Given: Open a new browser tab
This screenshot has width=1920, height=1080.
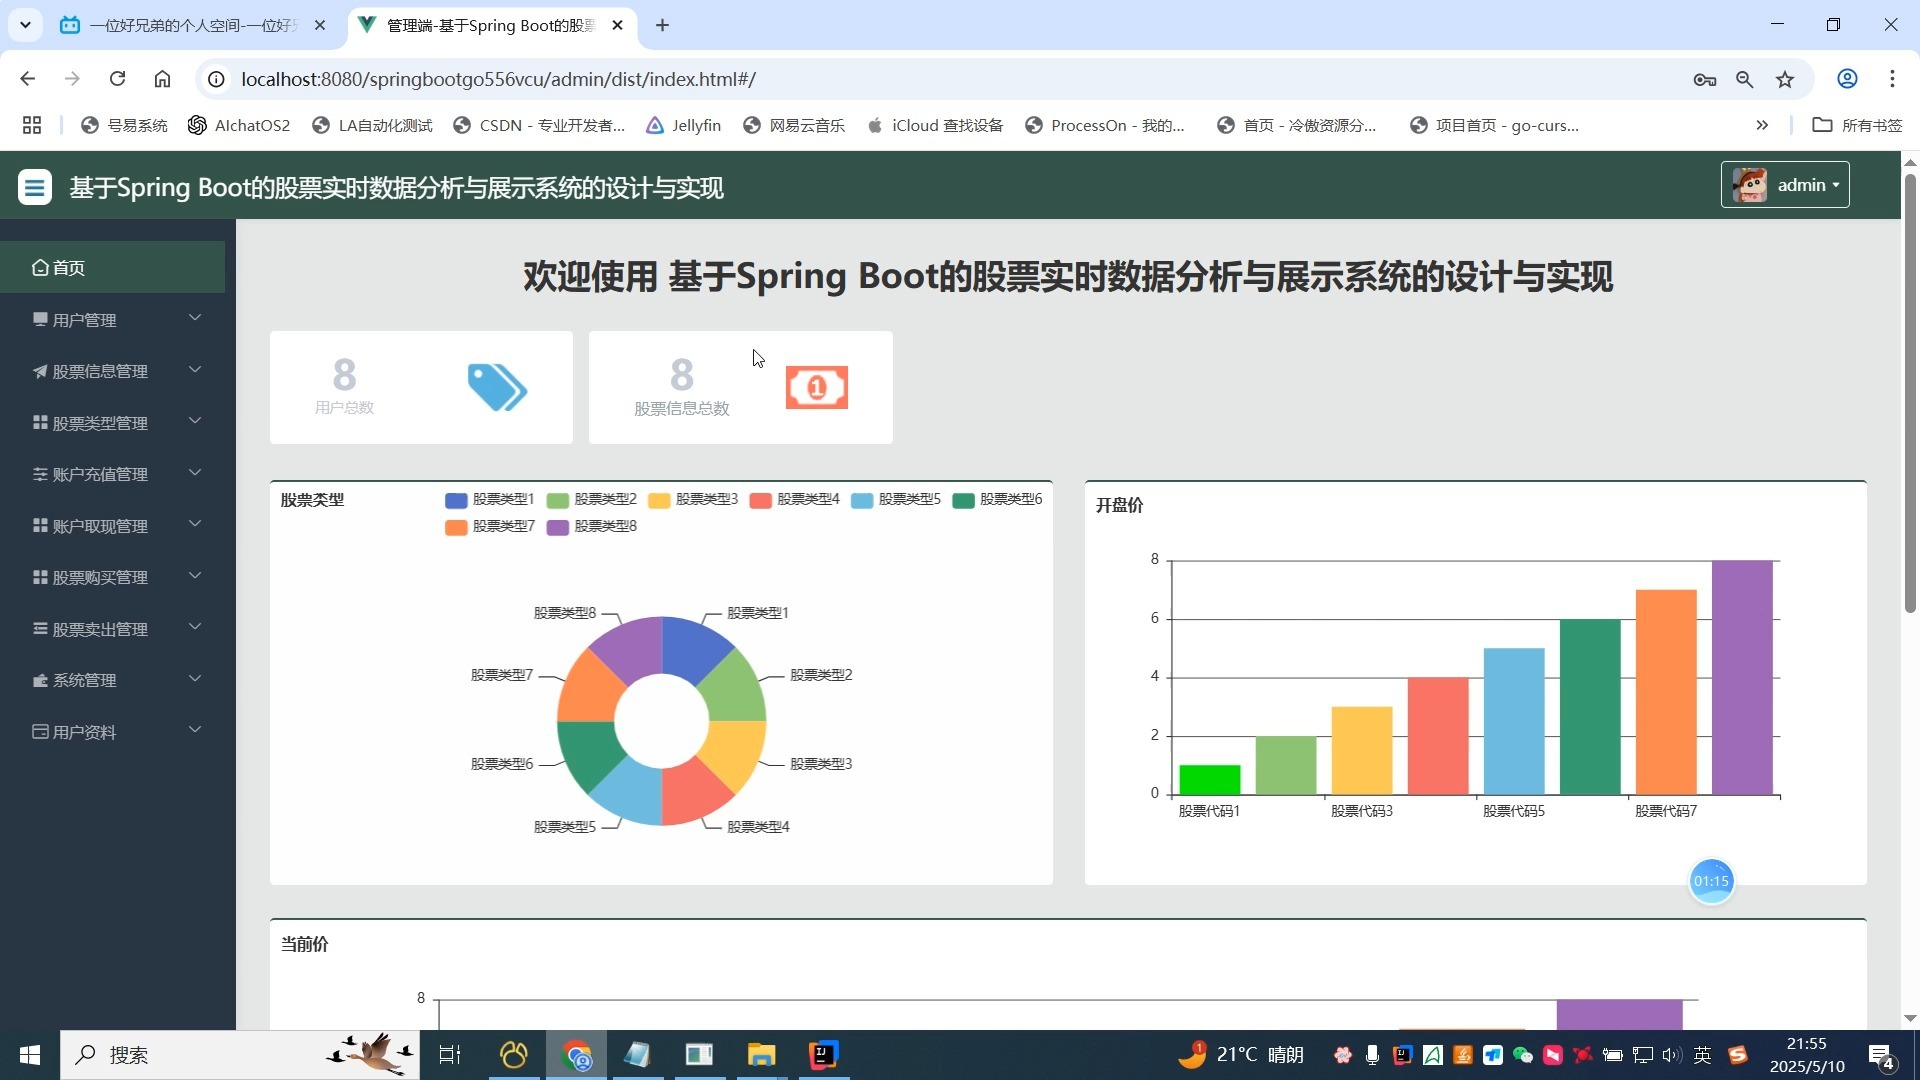Looking at the screenshot, I should pyautogui.click(x=662, y=25).
